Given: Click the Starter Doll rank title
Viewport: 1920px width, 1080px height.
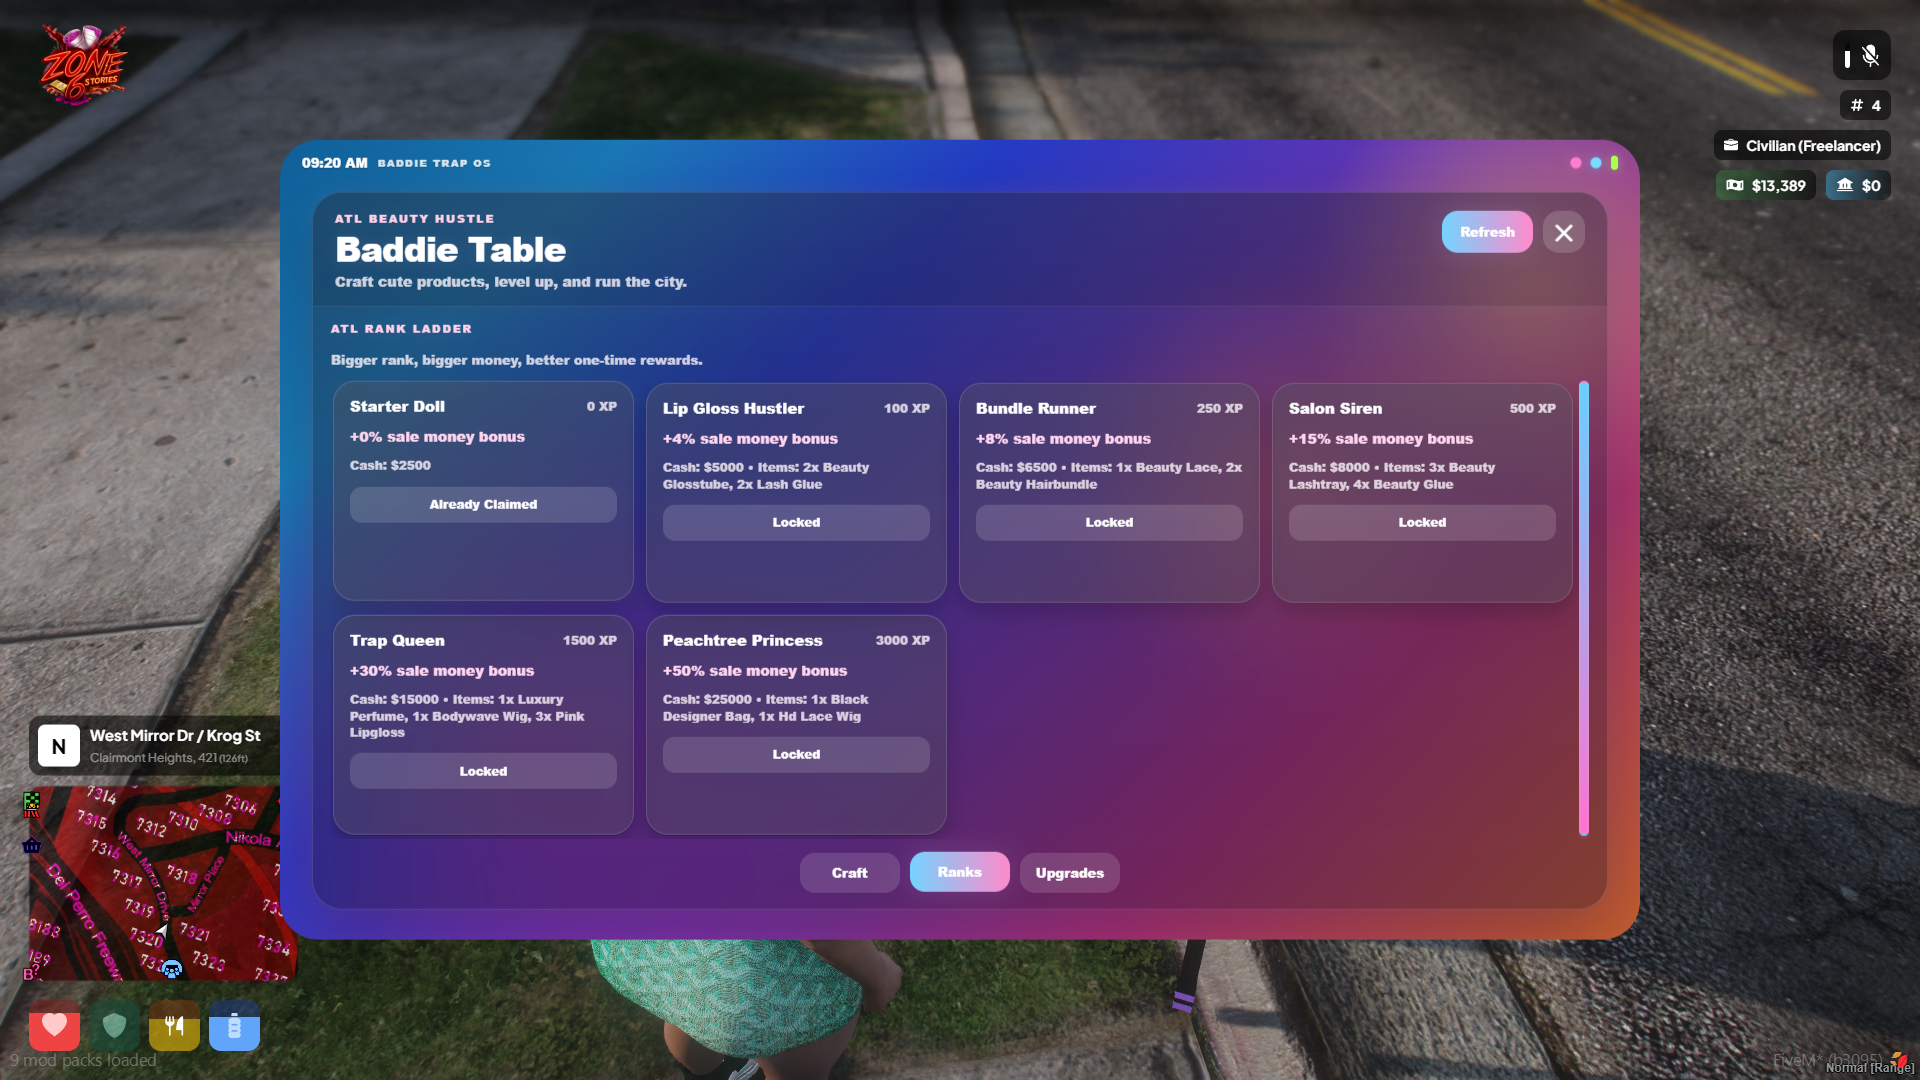Looking at the screenshot, I should [x=397, y=407].
